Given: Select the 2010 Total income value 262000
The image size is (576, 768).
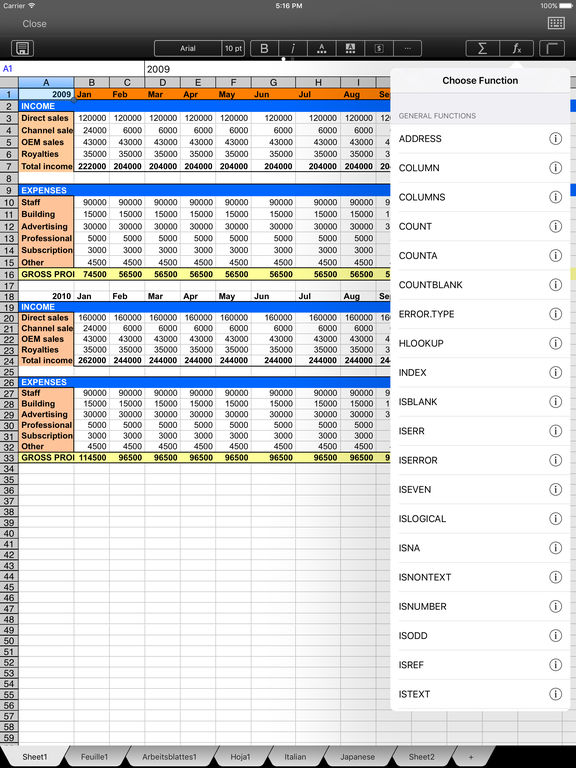Looking at the screenshot, I should pos(92,360).
